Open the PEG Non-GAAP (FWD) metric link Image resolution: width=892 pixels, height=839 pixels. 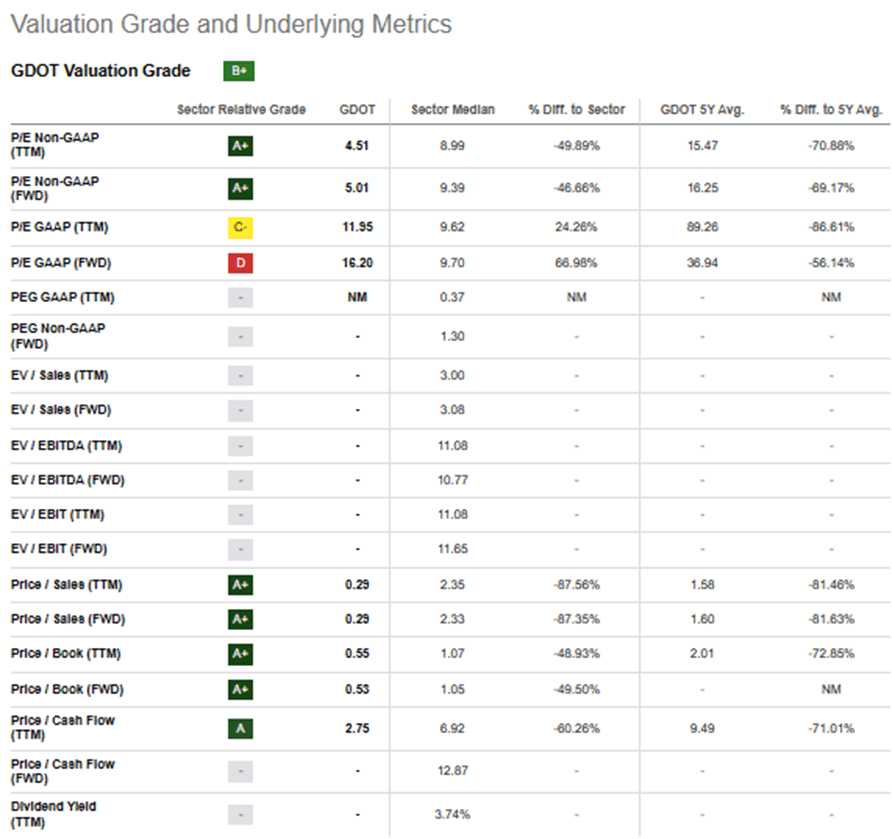(58, 336)
